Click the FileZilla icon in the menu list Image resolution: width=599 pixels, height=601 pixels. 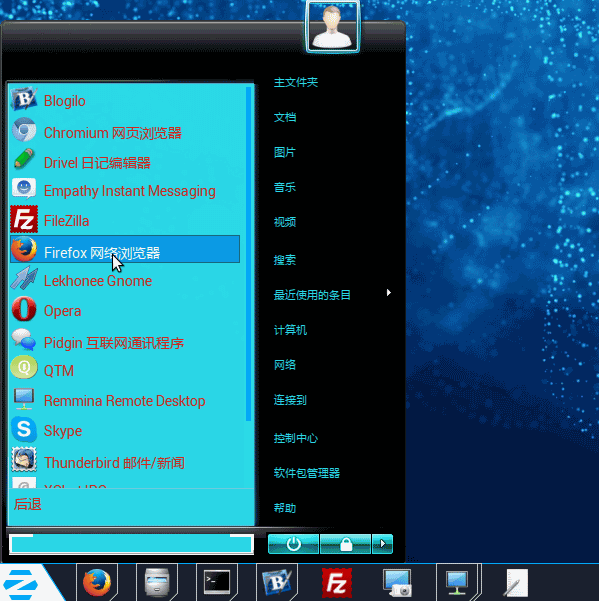pos(24,219)
